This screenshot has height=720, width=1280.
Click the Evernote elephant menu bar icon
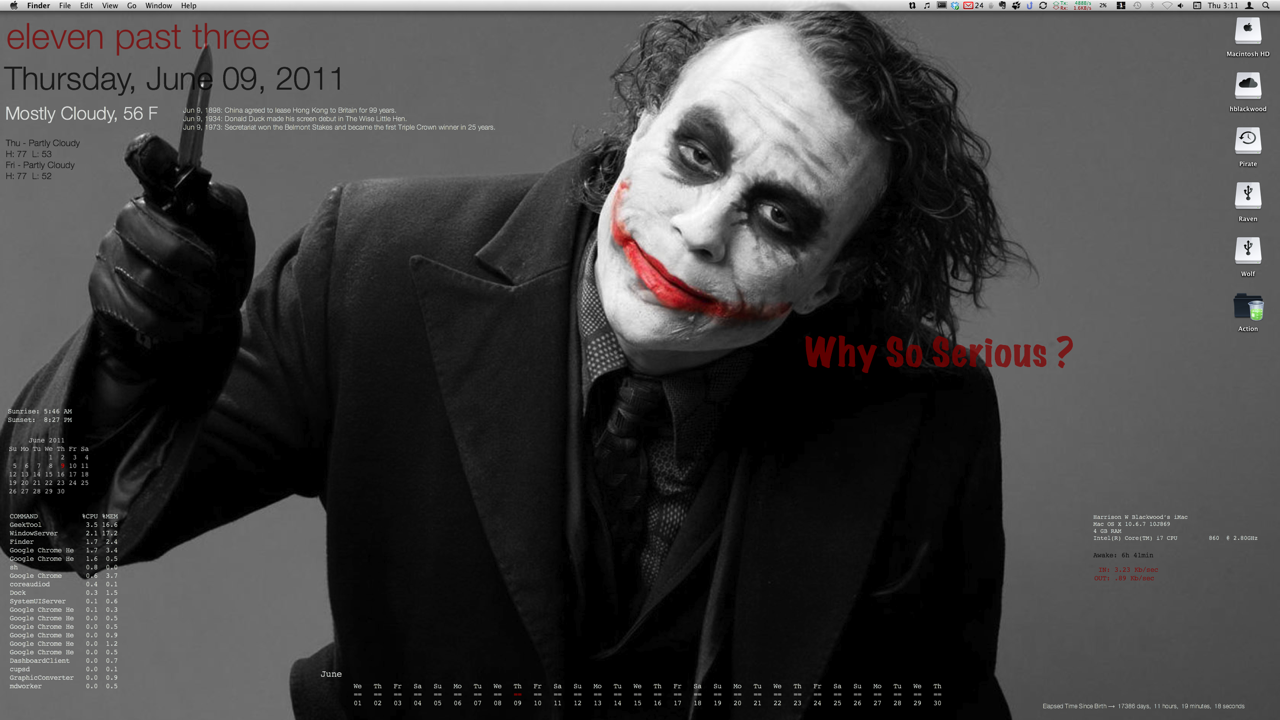click(x=1002, y=6)
